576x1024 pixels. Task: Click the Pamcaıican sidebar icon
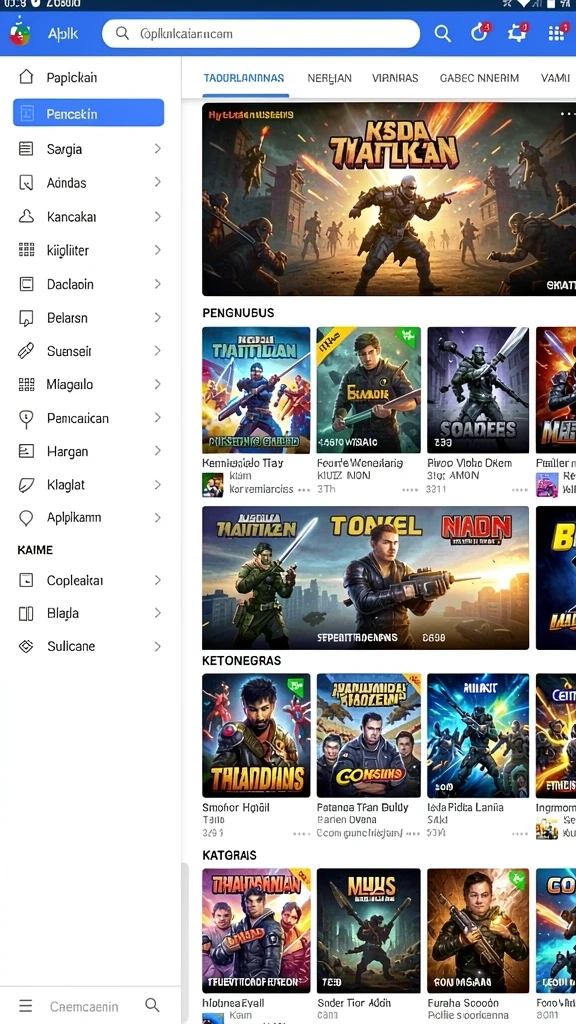26,419
